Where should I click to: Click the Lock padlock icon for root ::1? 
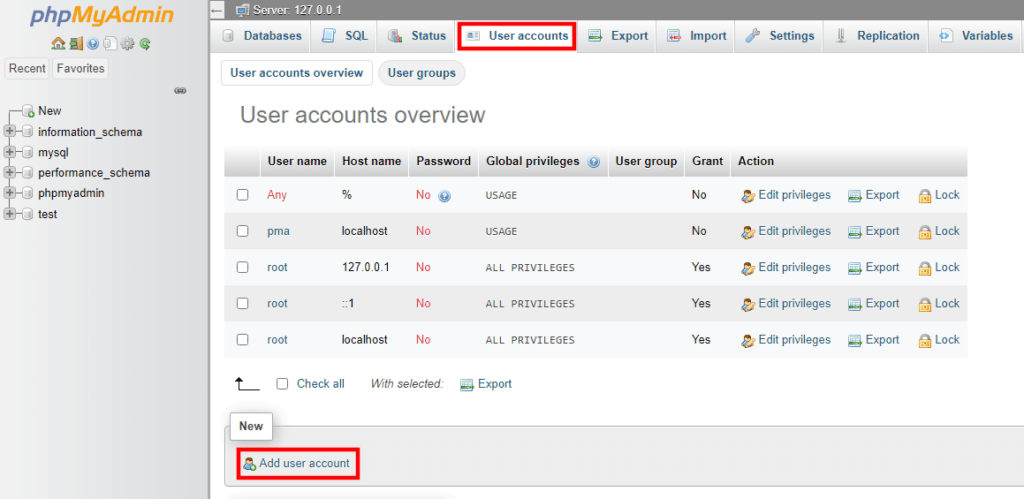pos(925,304)
